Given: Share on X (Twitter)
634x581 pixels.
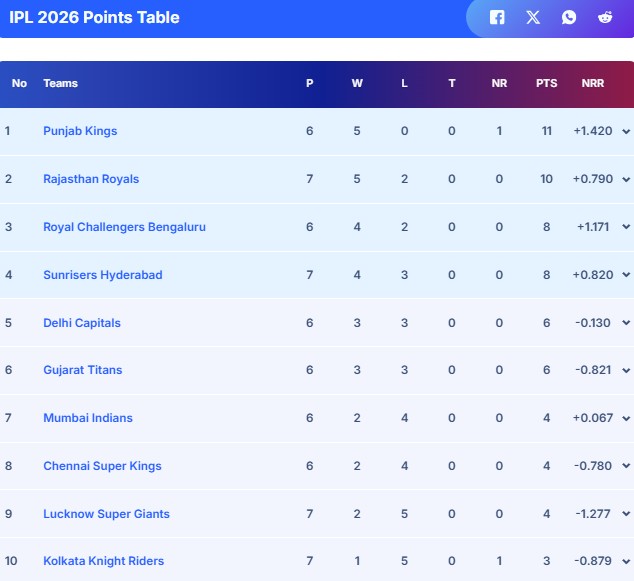Looking at the screenshot, I should (533, 17).
